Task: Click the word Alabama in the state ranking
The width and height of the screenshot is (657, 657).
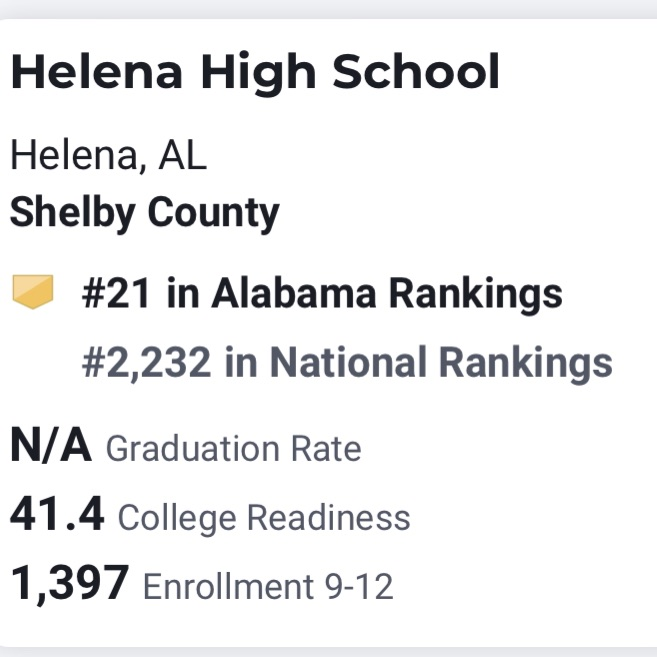Action: pyautogui.click(x=294, y=293)
